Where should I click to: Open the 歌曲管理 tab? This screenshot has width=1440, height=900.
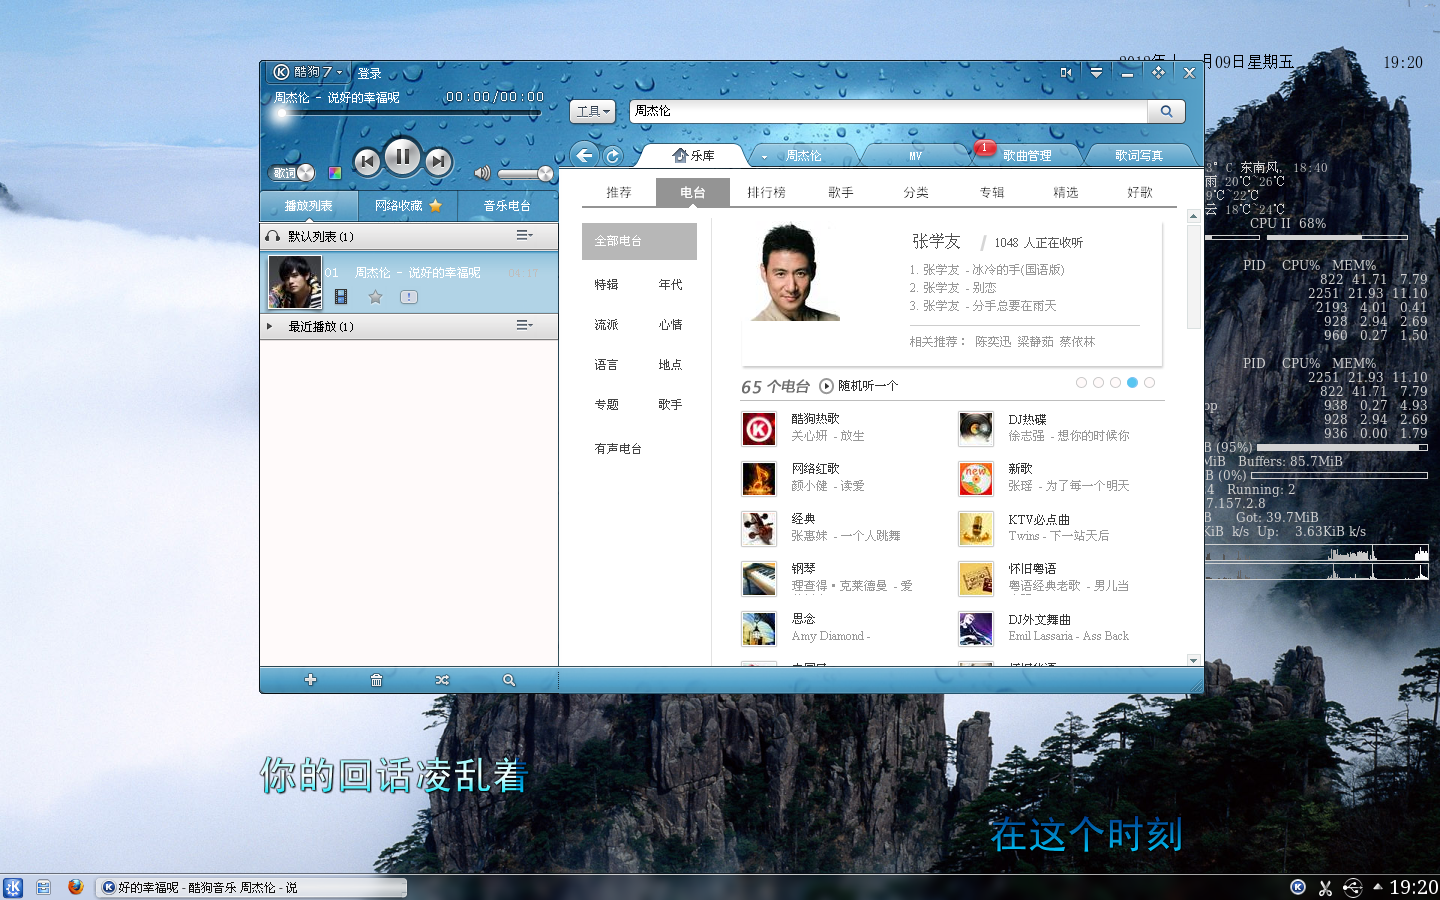point(1027,156)
